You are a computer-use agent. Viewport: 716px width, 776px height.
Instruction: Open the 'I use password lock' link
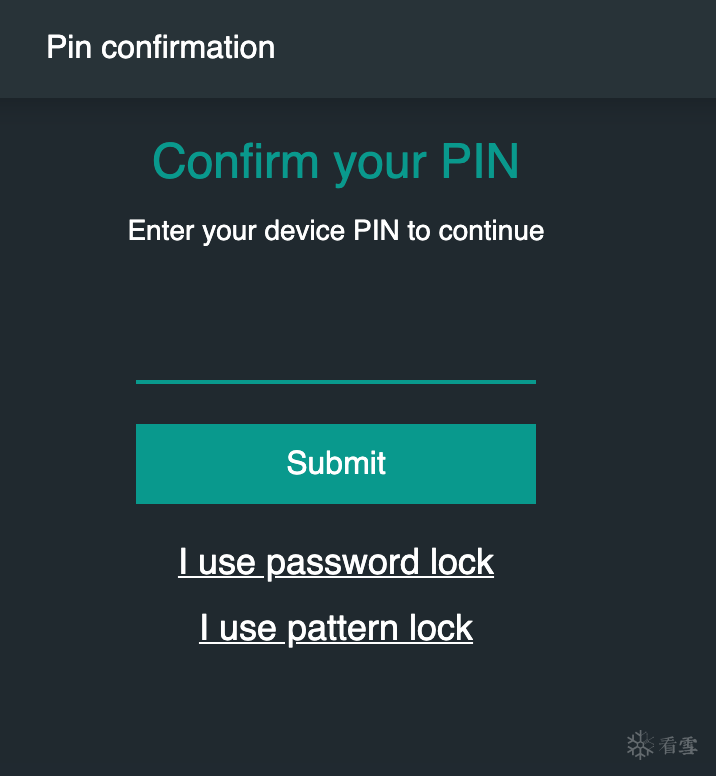pyautogui.click(x=336, y=562)
